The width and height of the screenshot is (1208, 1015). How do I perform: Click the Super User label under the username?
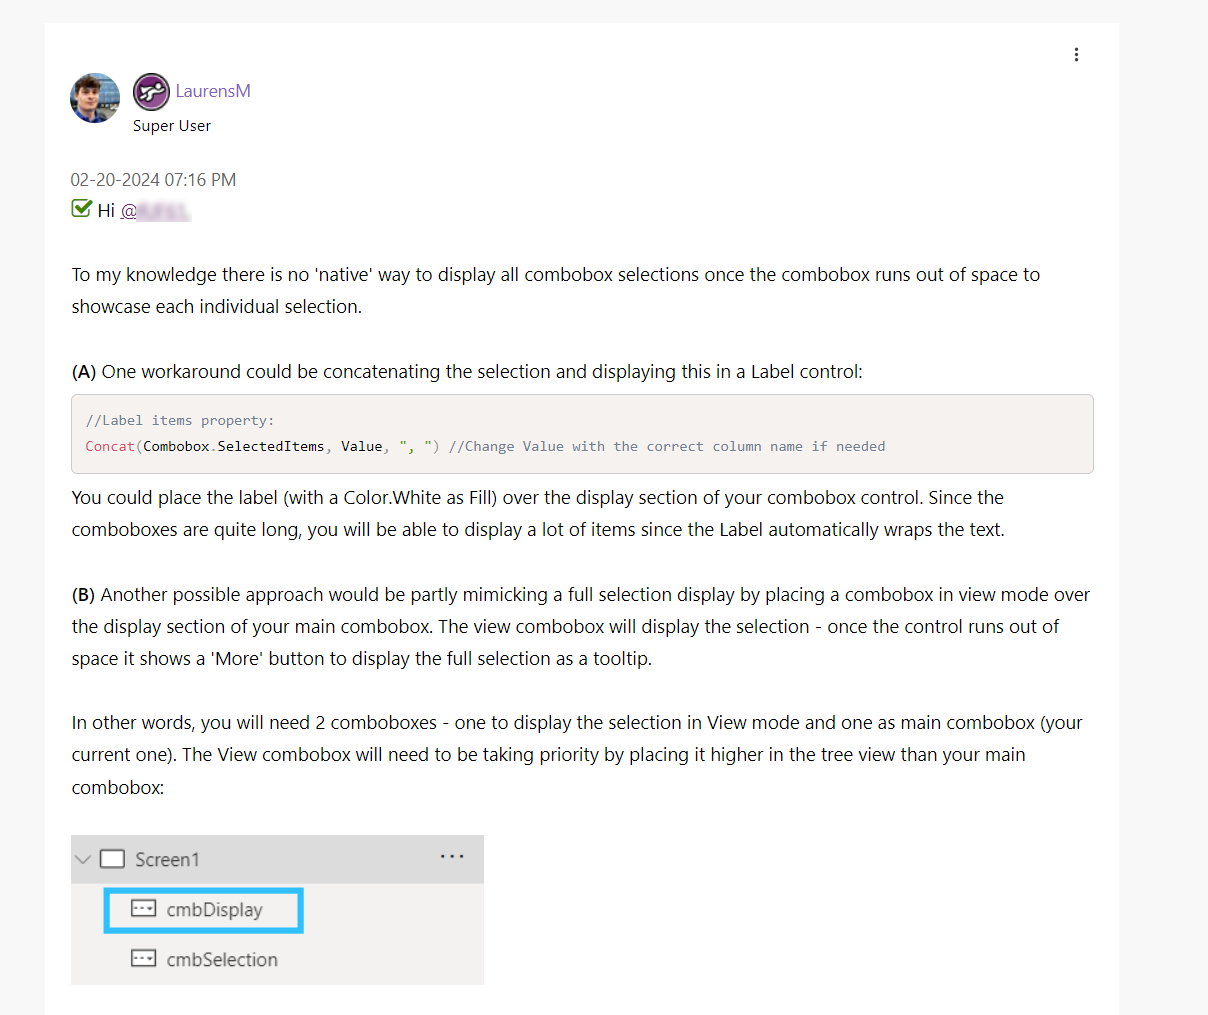tap(171, 125)
